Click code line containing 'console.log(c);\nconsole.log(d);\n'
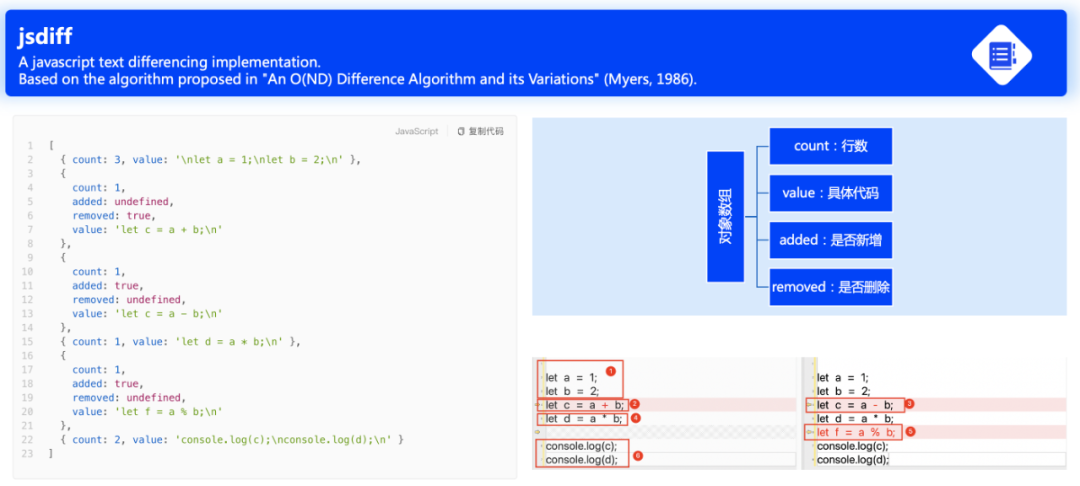The image size is (1080, 486). click(x=231, y=439)
